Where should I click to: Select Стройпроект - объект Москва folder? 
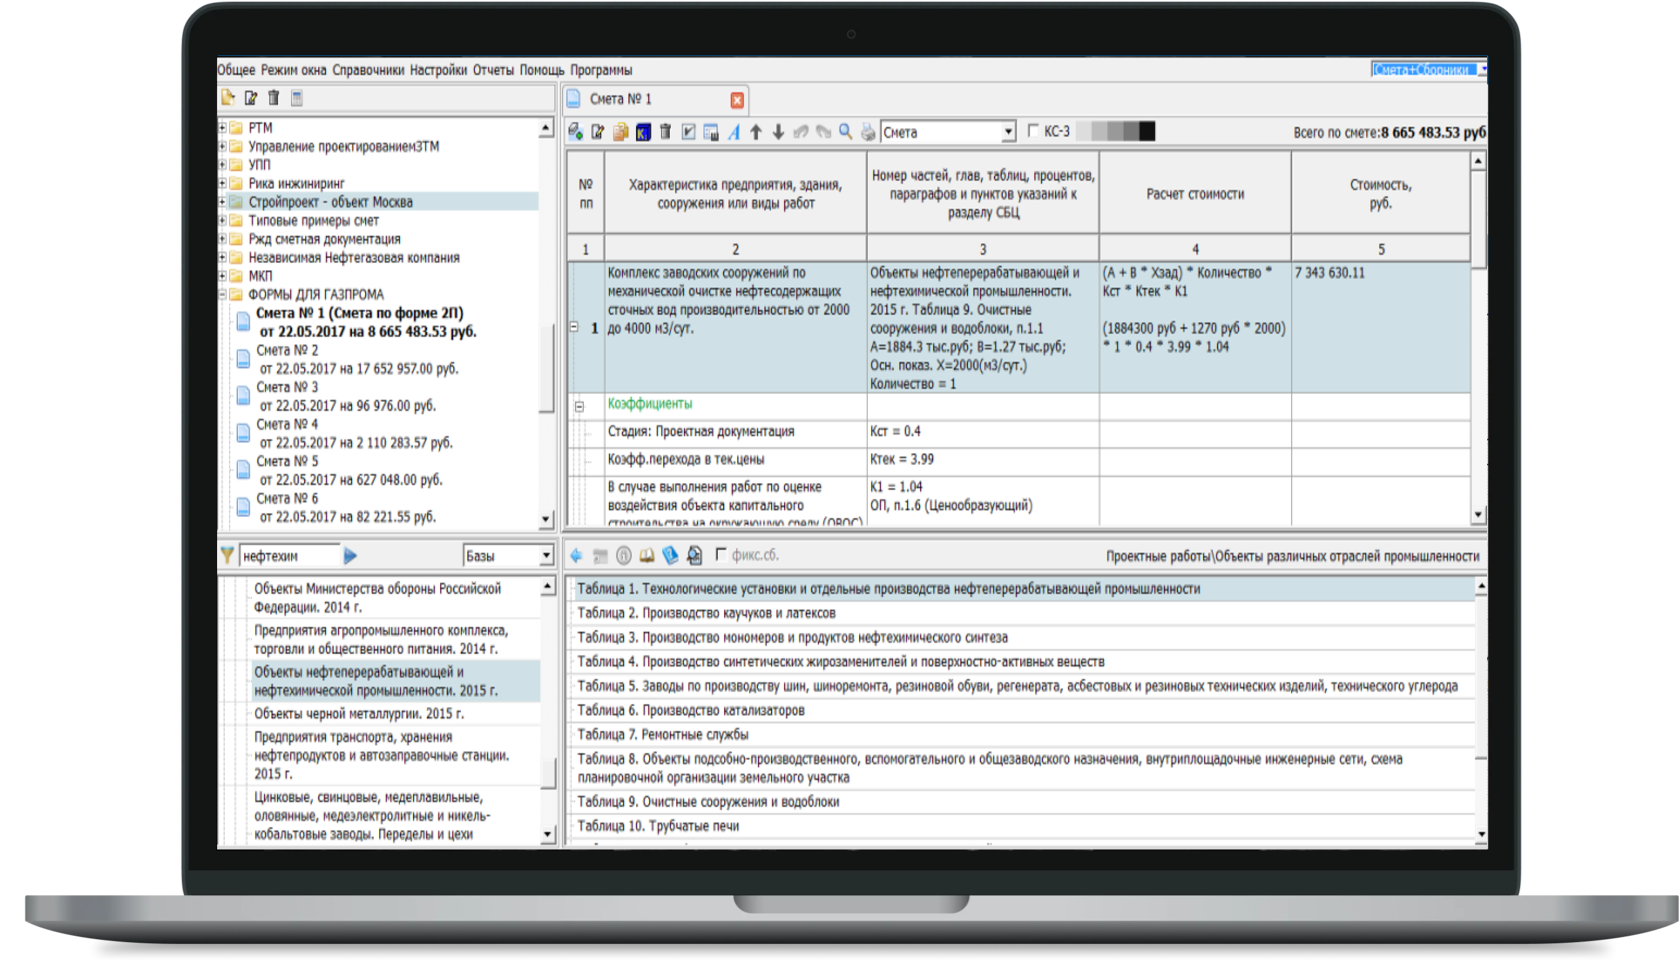click(x=330, y=202)
